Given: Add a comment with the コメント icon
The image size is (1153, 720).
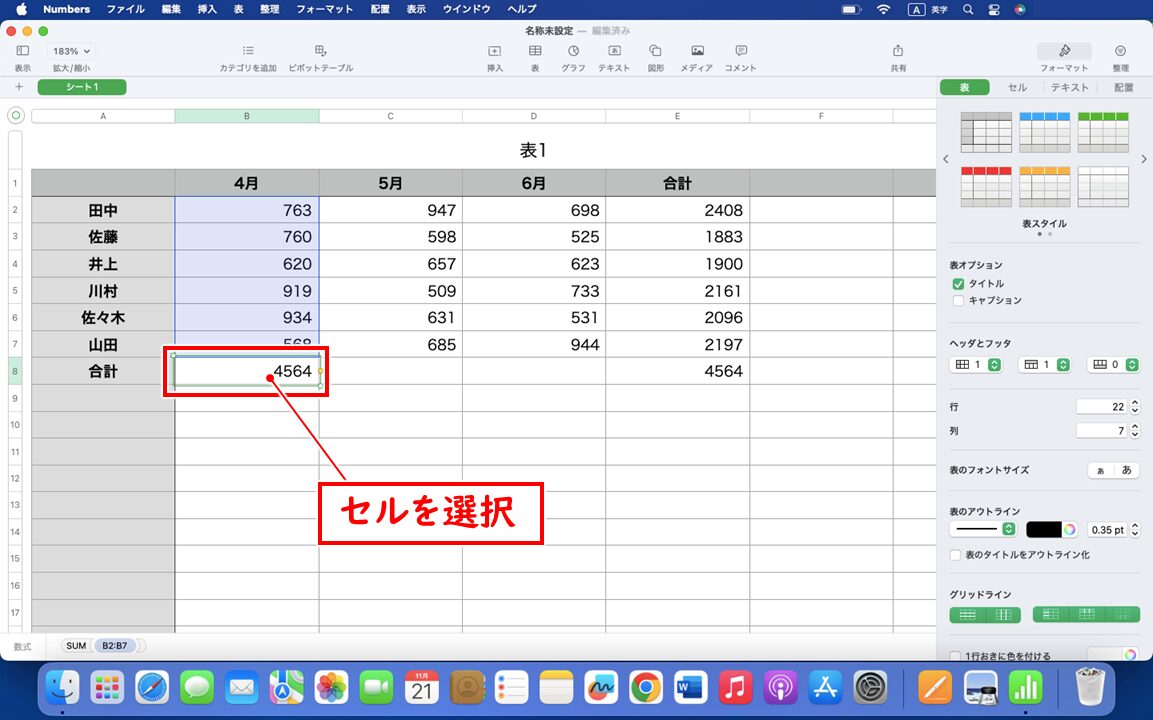Looking at the screenshot, I should (x=740, y=56).
